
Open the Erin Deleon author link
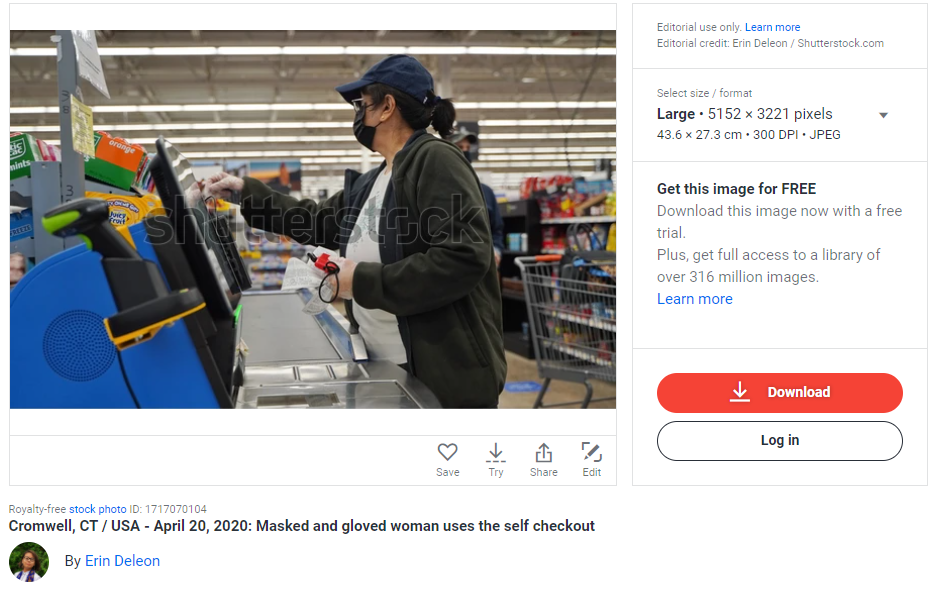click(123, 561)
